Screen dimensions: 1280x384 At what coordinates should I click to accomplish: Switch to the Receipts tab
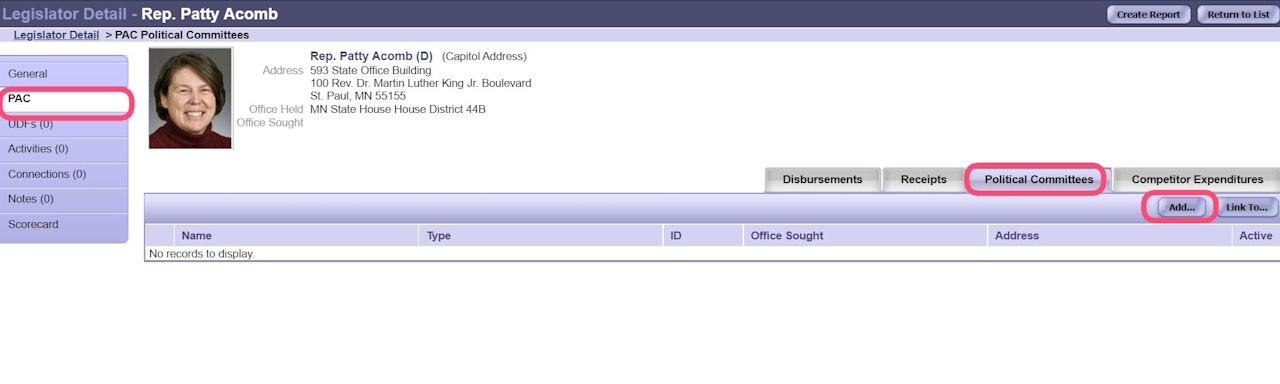tap(923, 180)
